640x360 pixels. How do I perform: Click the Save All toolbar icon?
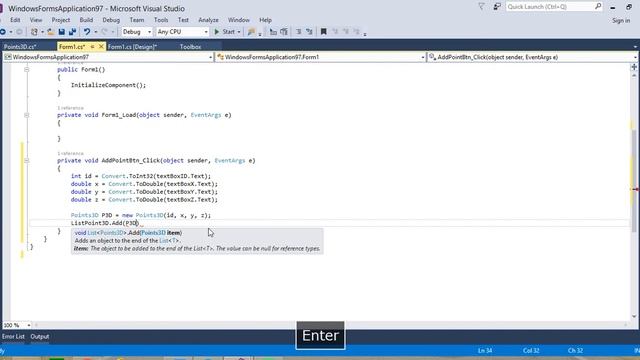[72, 32]
